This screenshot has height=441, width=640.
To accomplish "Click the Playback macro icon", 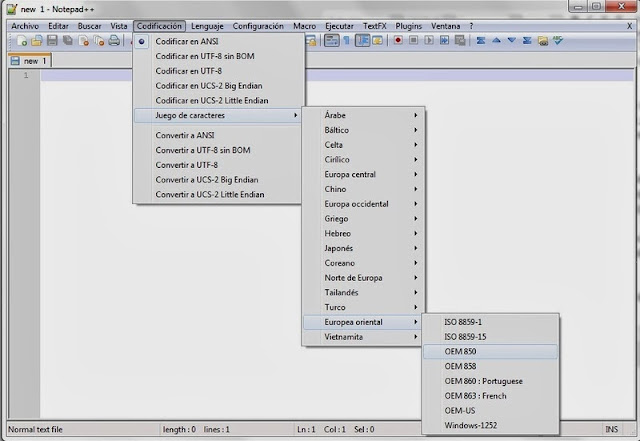I will point(429,40).
